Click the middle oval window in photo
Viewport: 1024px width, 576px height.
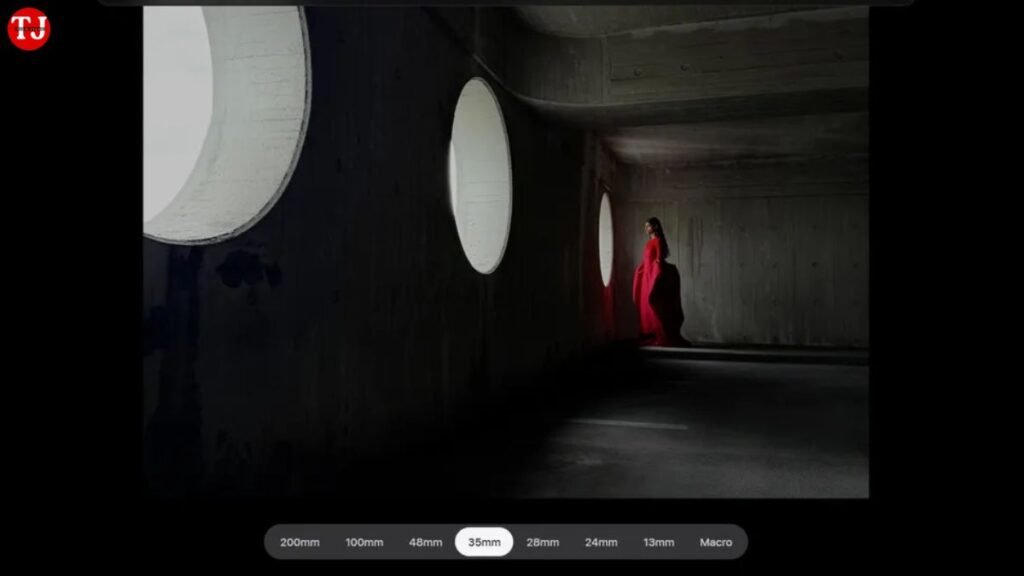tap(481, 175)
